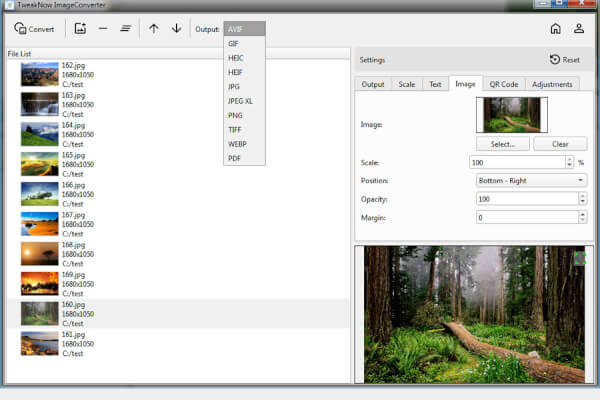
Task: Click the remove file minus icon
Action: click(x=103, y=28)
